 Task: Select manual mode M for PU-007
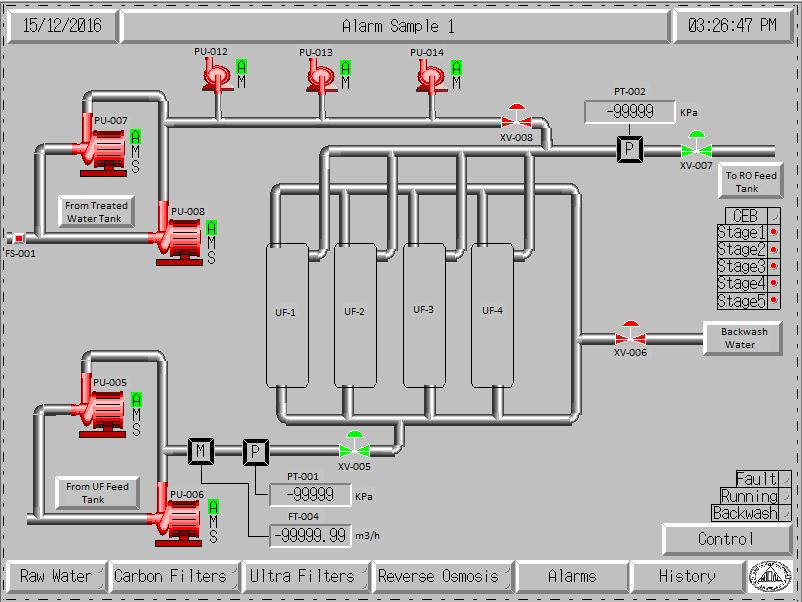click(136, 151)
